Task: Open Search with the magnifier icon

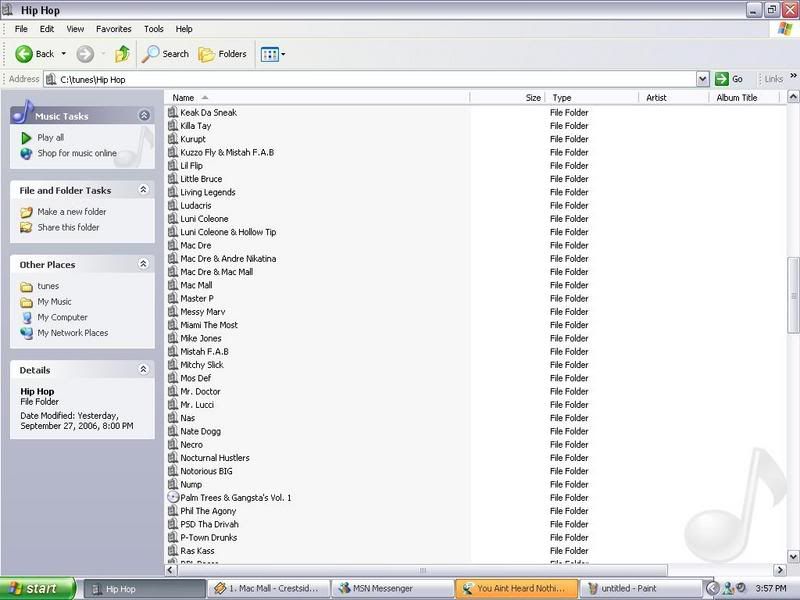Action: click(150, 54)
